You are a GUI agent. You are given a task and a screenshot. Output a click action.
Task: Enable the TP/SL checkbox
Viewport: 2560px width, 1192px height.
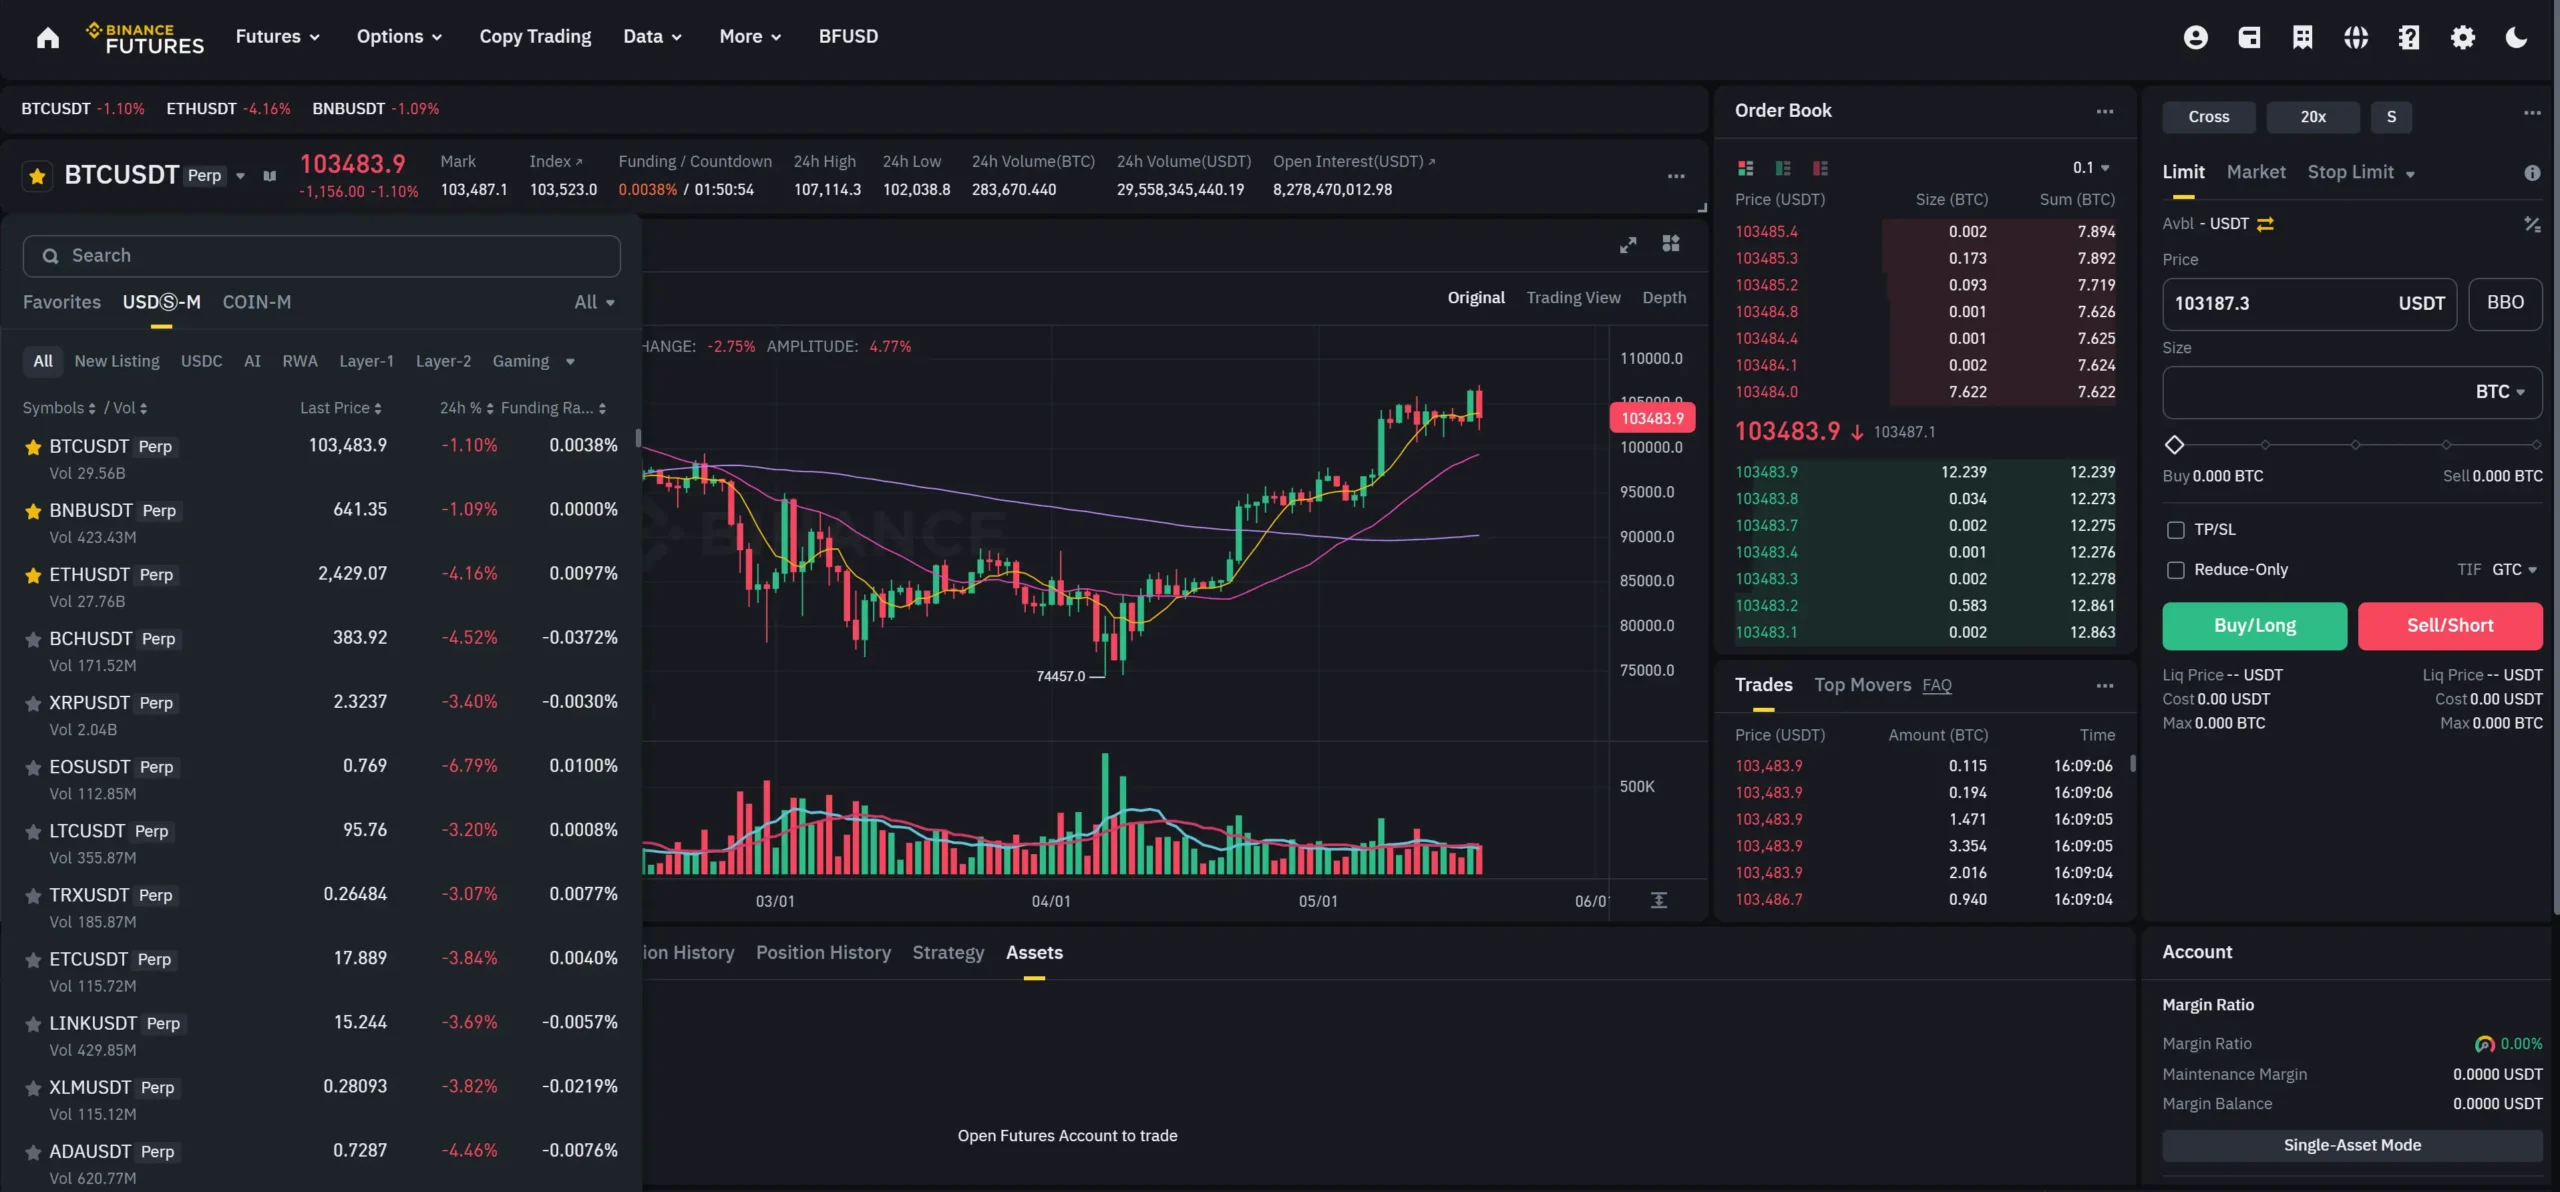click(2175, 530)
